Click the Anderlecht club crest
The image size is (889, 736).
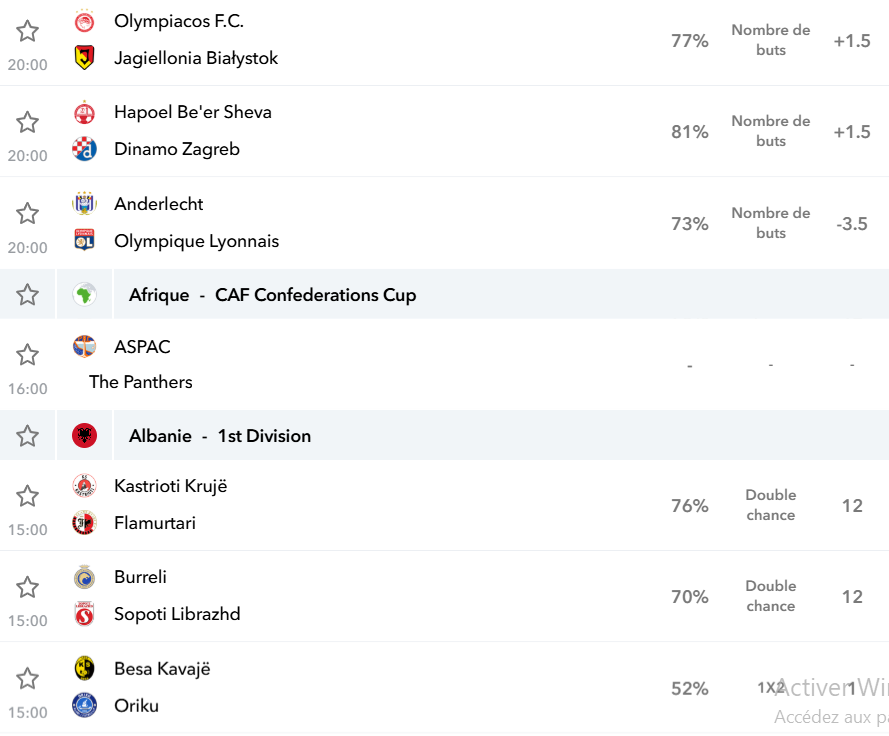(x=84, y=204)
